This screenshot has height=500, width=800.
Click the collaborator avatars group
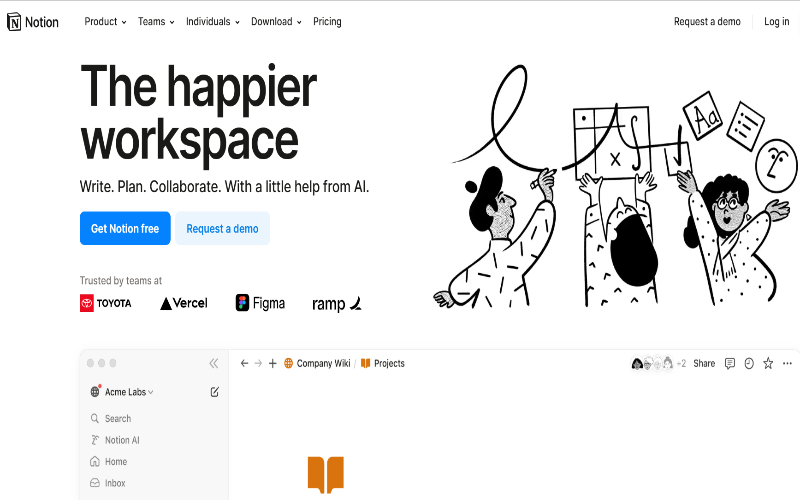tap(652, 363)
